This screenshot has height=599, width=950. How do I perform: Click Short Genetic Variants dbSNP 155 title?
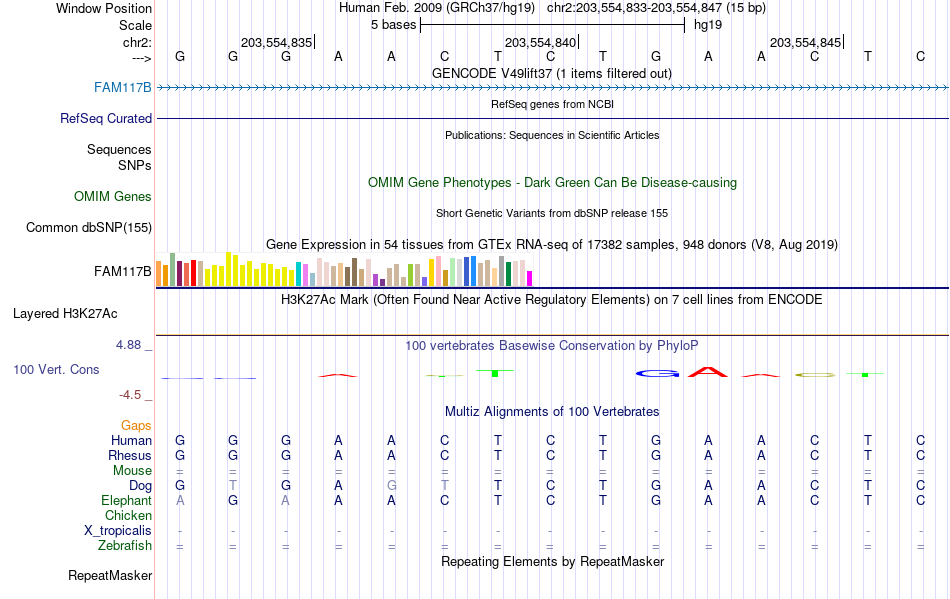tap(552, 213)
